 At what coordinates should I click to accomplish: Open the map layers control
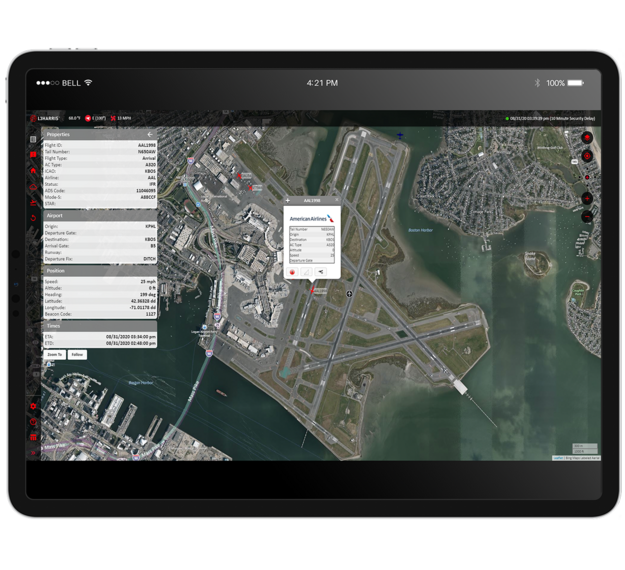click(x=587, y=138)
